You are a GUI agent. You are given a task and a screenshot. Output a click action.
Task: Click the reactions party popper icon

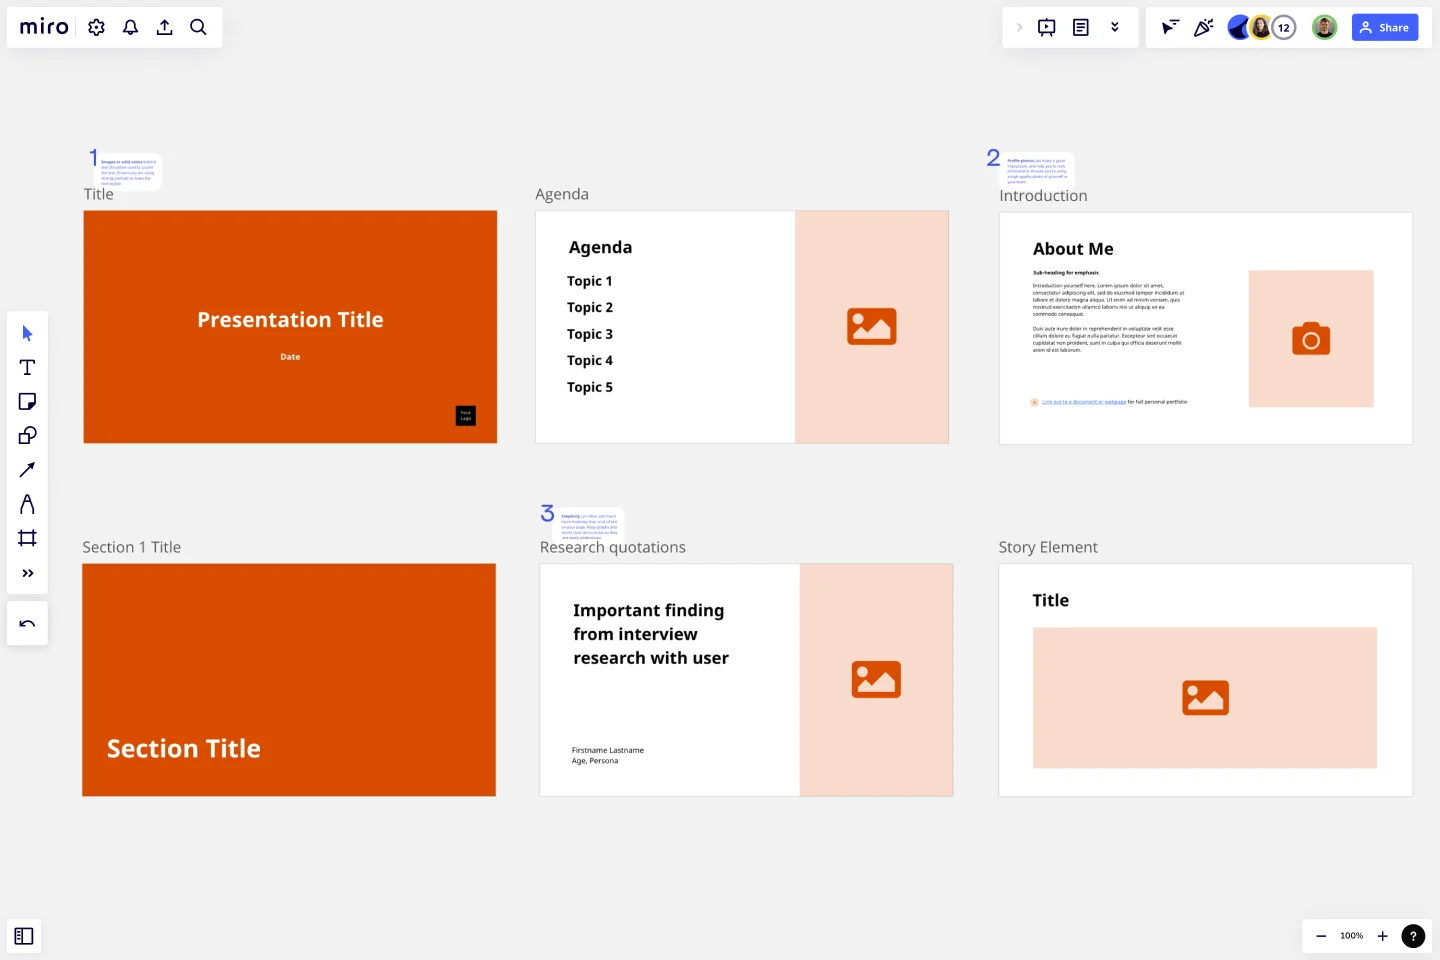1204,27
